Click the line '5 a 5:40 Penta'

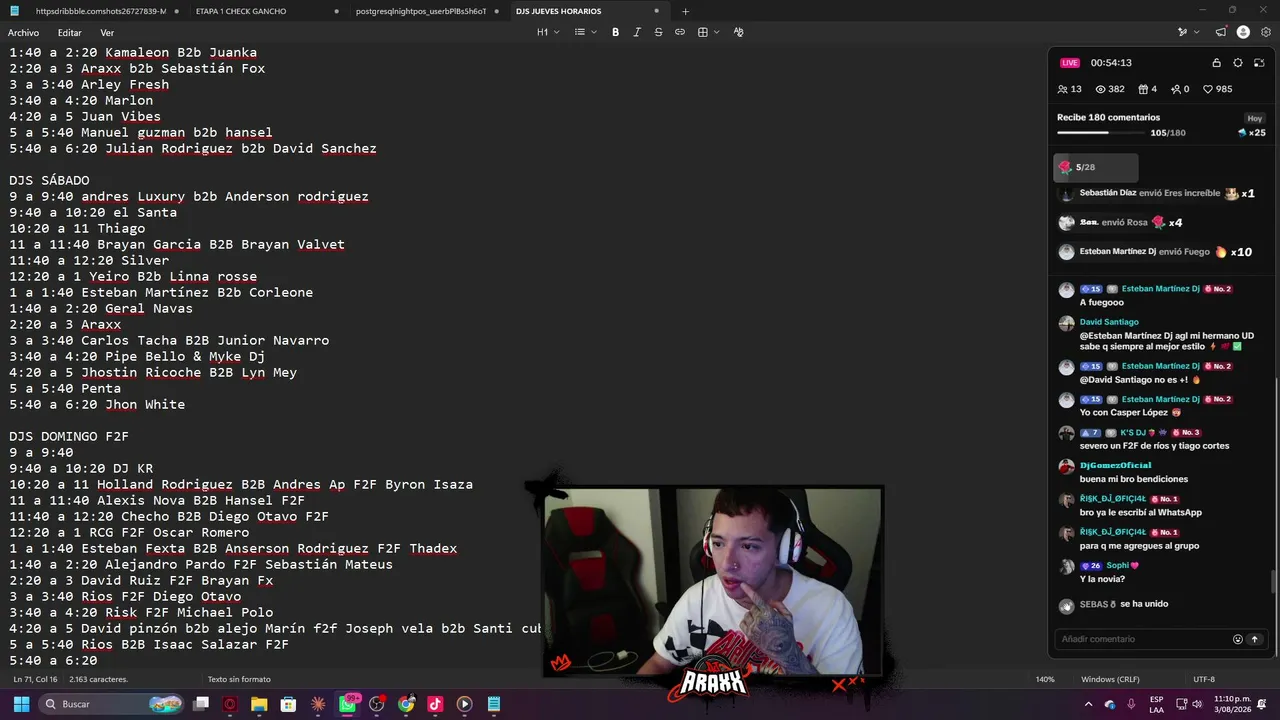click(65, 389)
